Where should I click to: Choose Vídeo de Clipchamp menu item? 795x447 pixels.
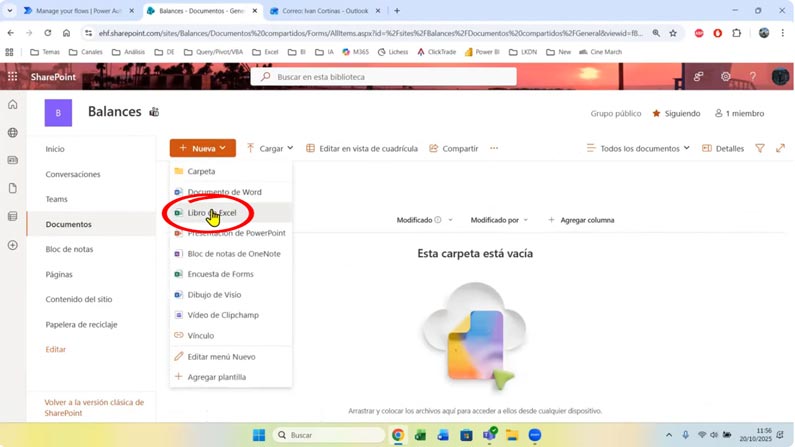point(231,315)
